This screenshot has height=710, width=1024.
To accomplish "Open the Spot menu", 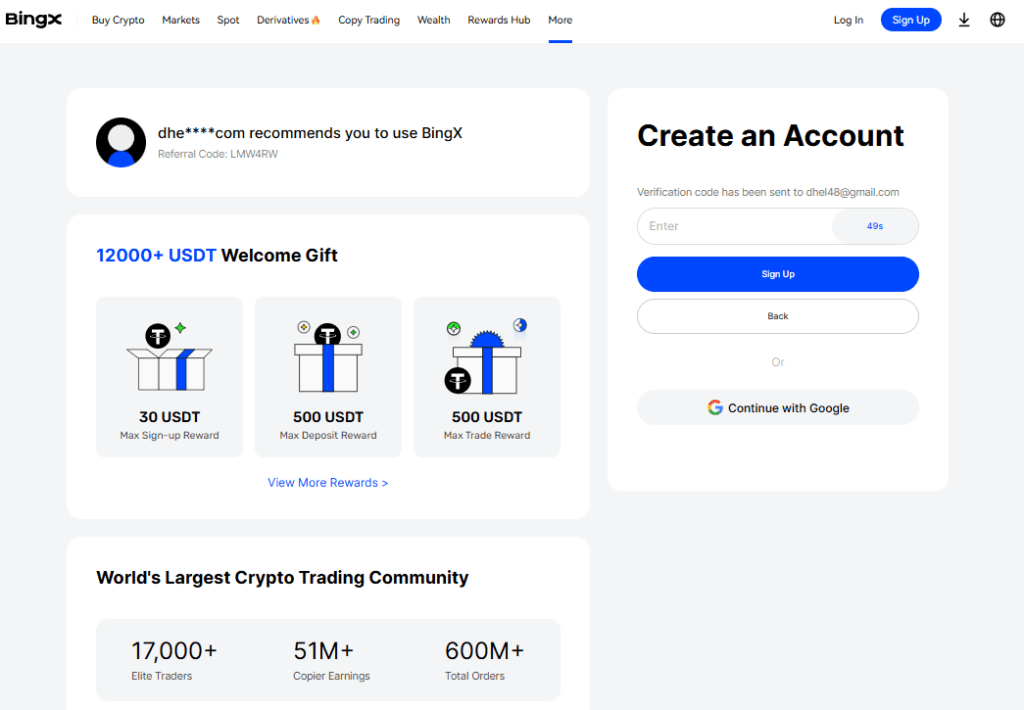I will [228, 20].
